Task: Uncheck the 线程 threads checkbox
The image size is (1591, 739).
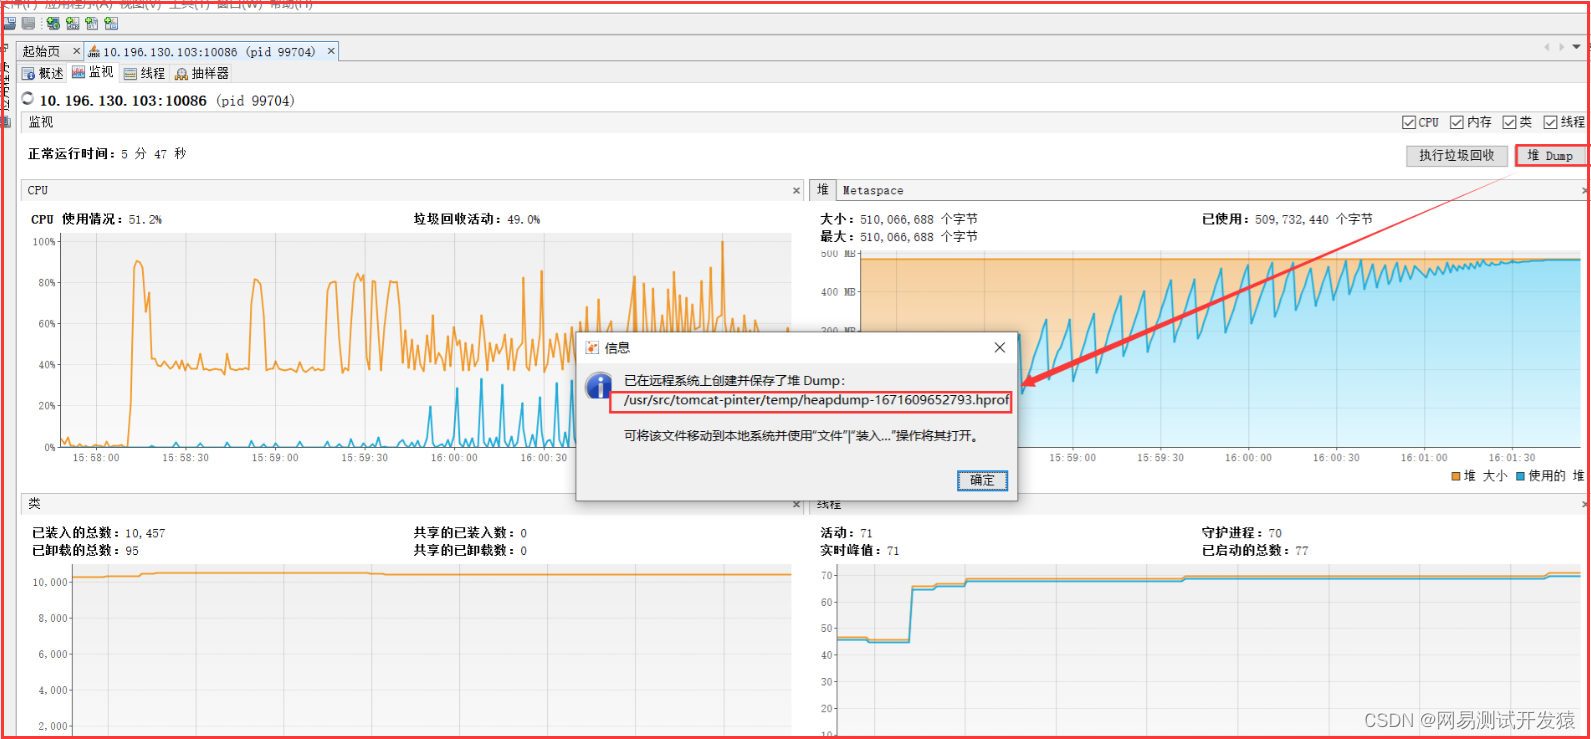Action: click(x=1550, y=122)
